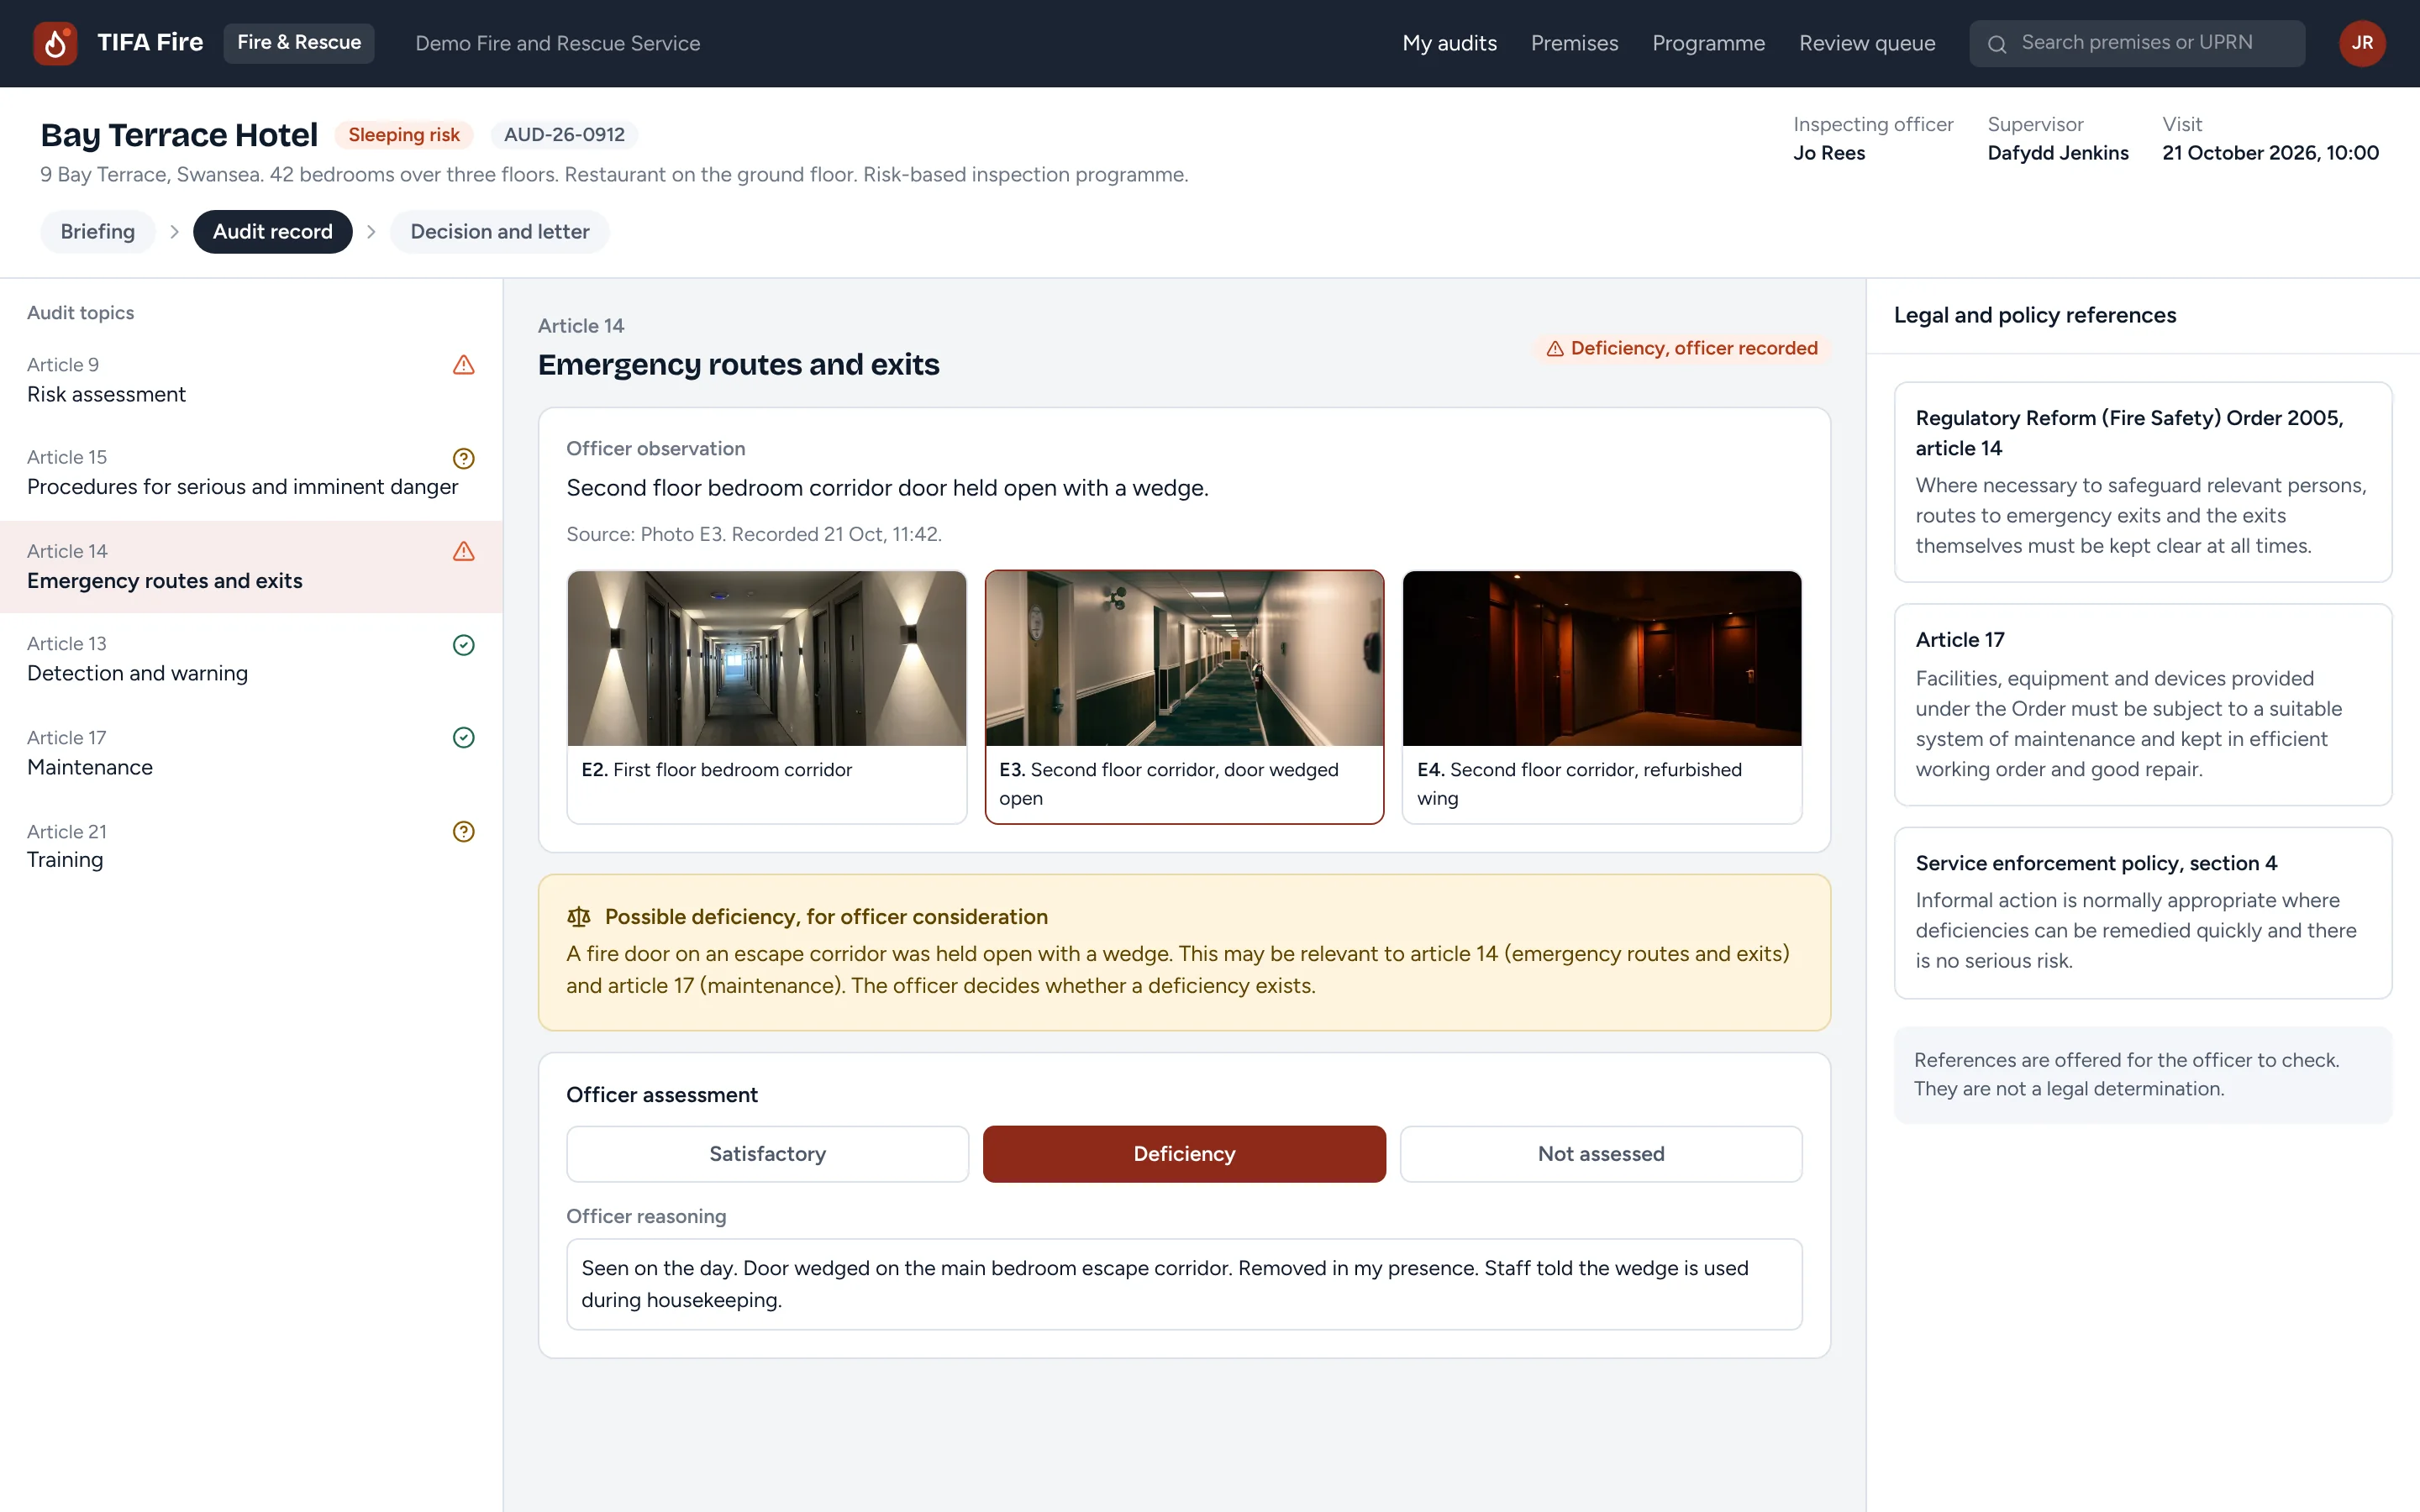
Task: Open photo E4 refurbished wing
Action: point(1601,697)
